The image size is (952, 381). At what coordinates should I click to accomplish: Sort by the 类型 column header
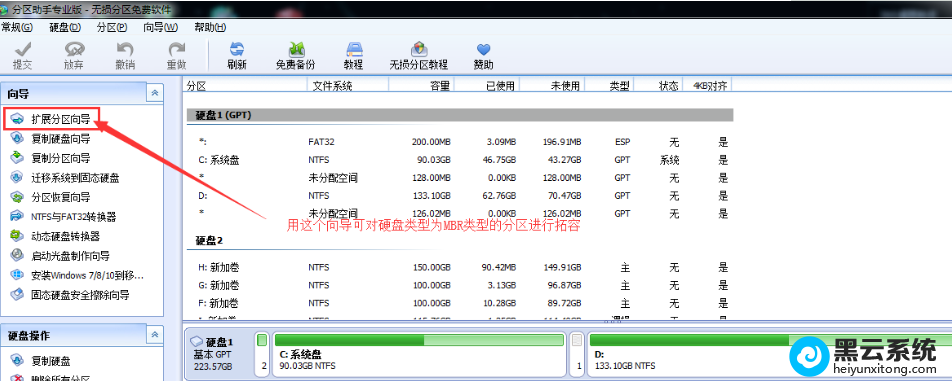[x=611, y=86]
